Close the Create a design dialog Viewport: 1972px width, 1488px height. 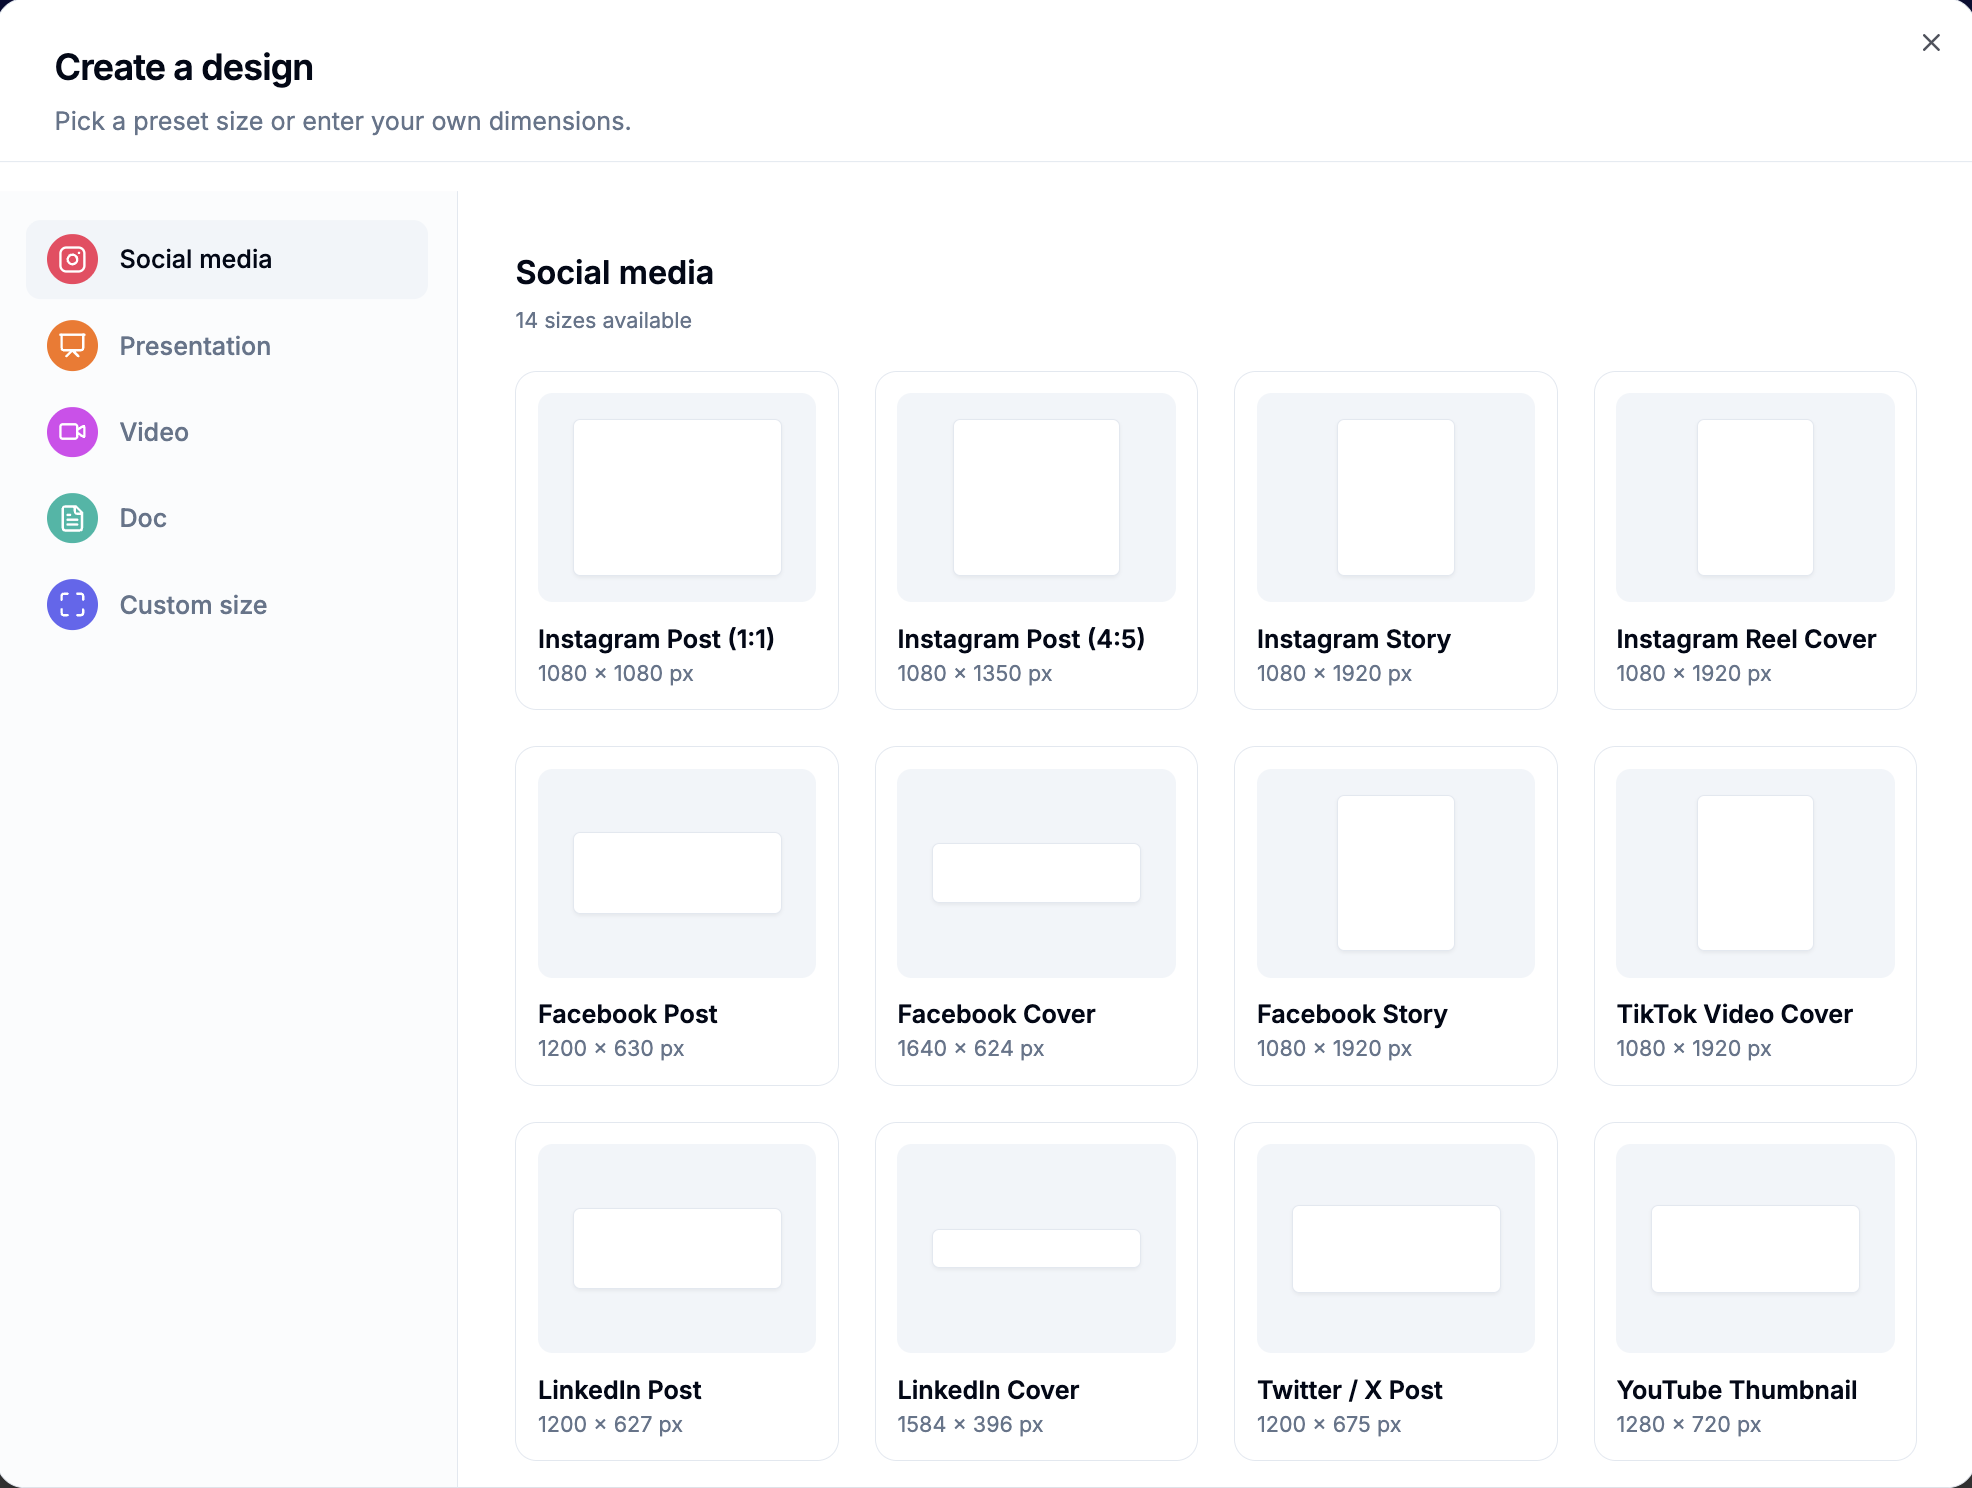point(1930,42)
